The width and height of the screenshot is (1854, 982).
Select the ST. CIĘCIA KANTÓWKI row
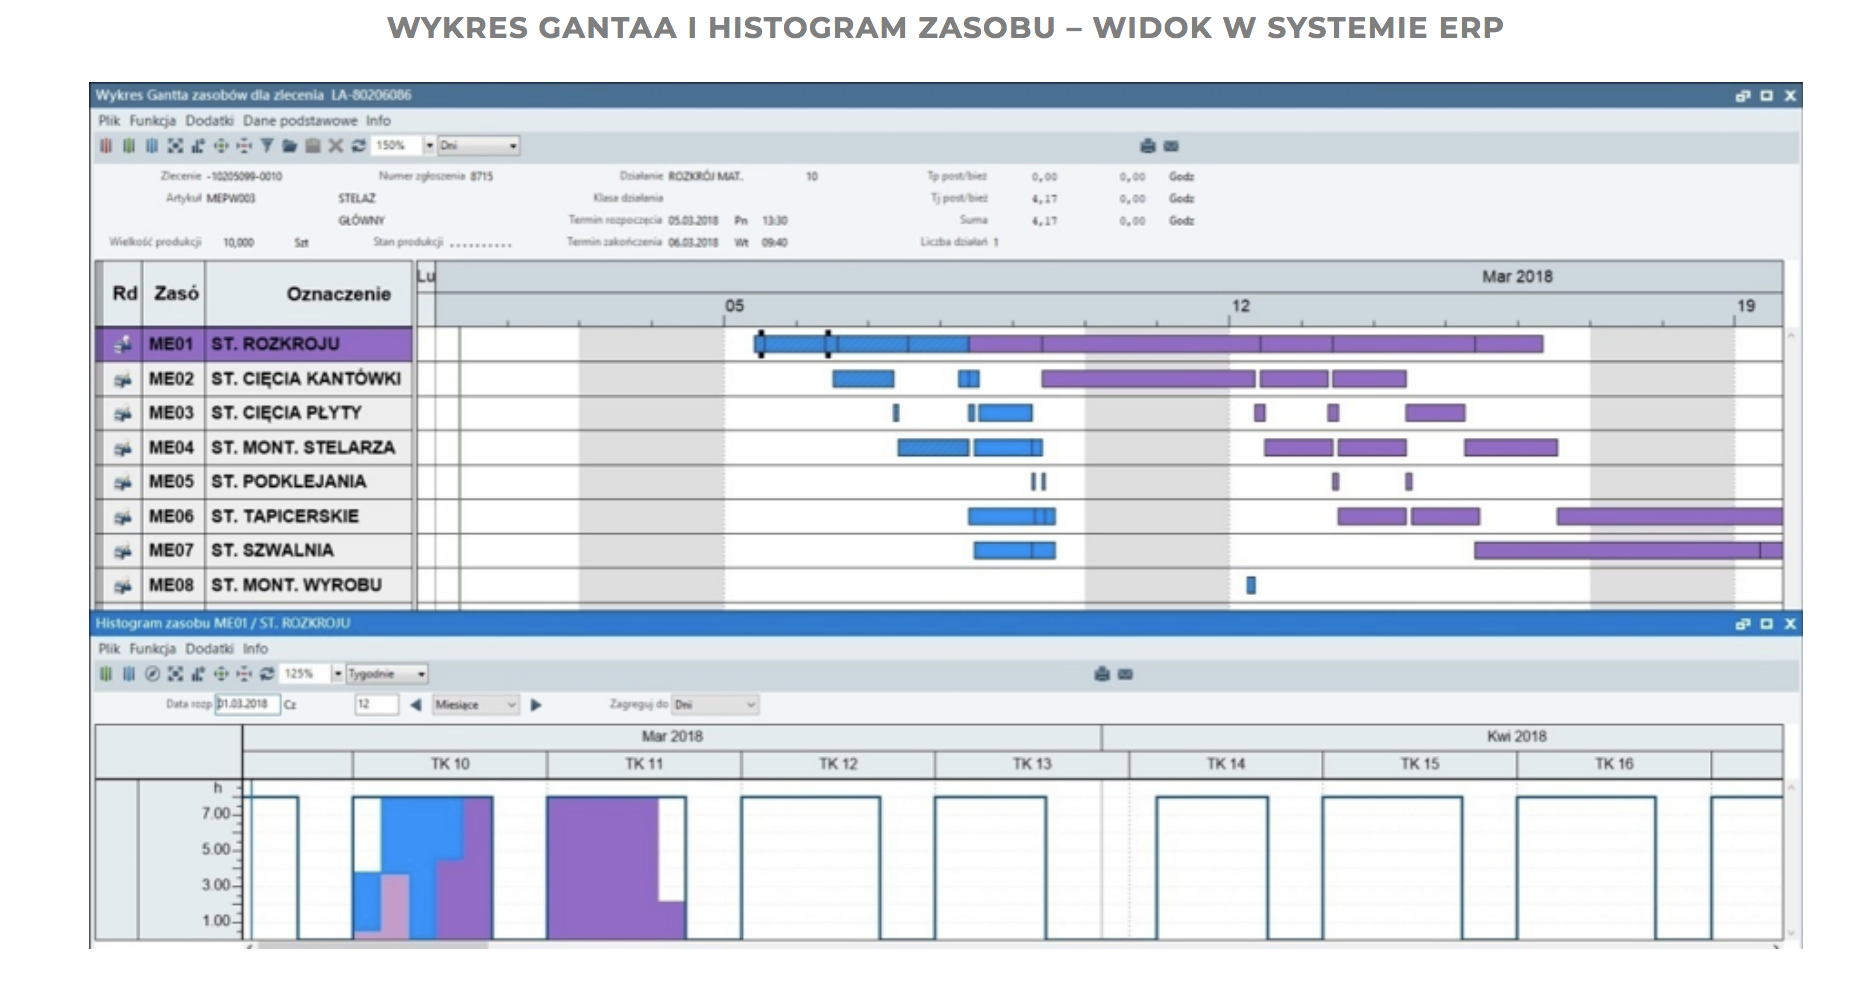[x=255, y=379]
